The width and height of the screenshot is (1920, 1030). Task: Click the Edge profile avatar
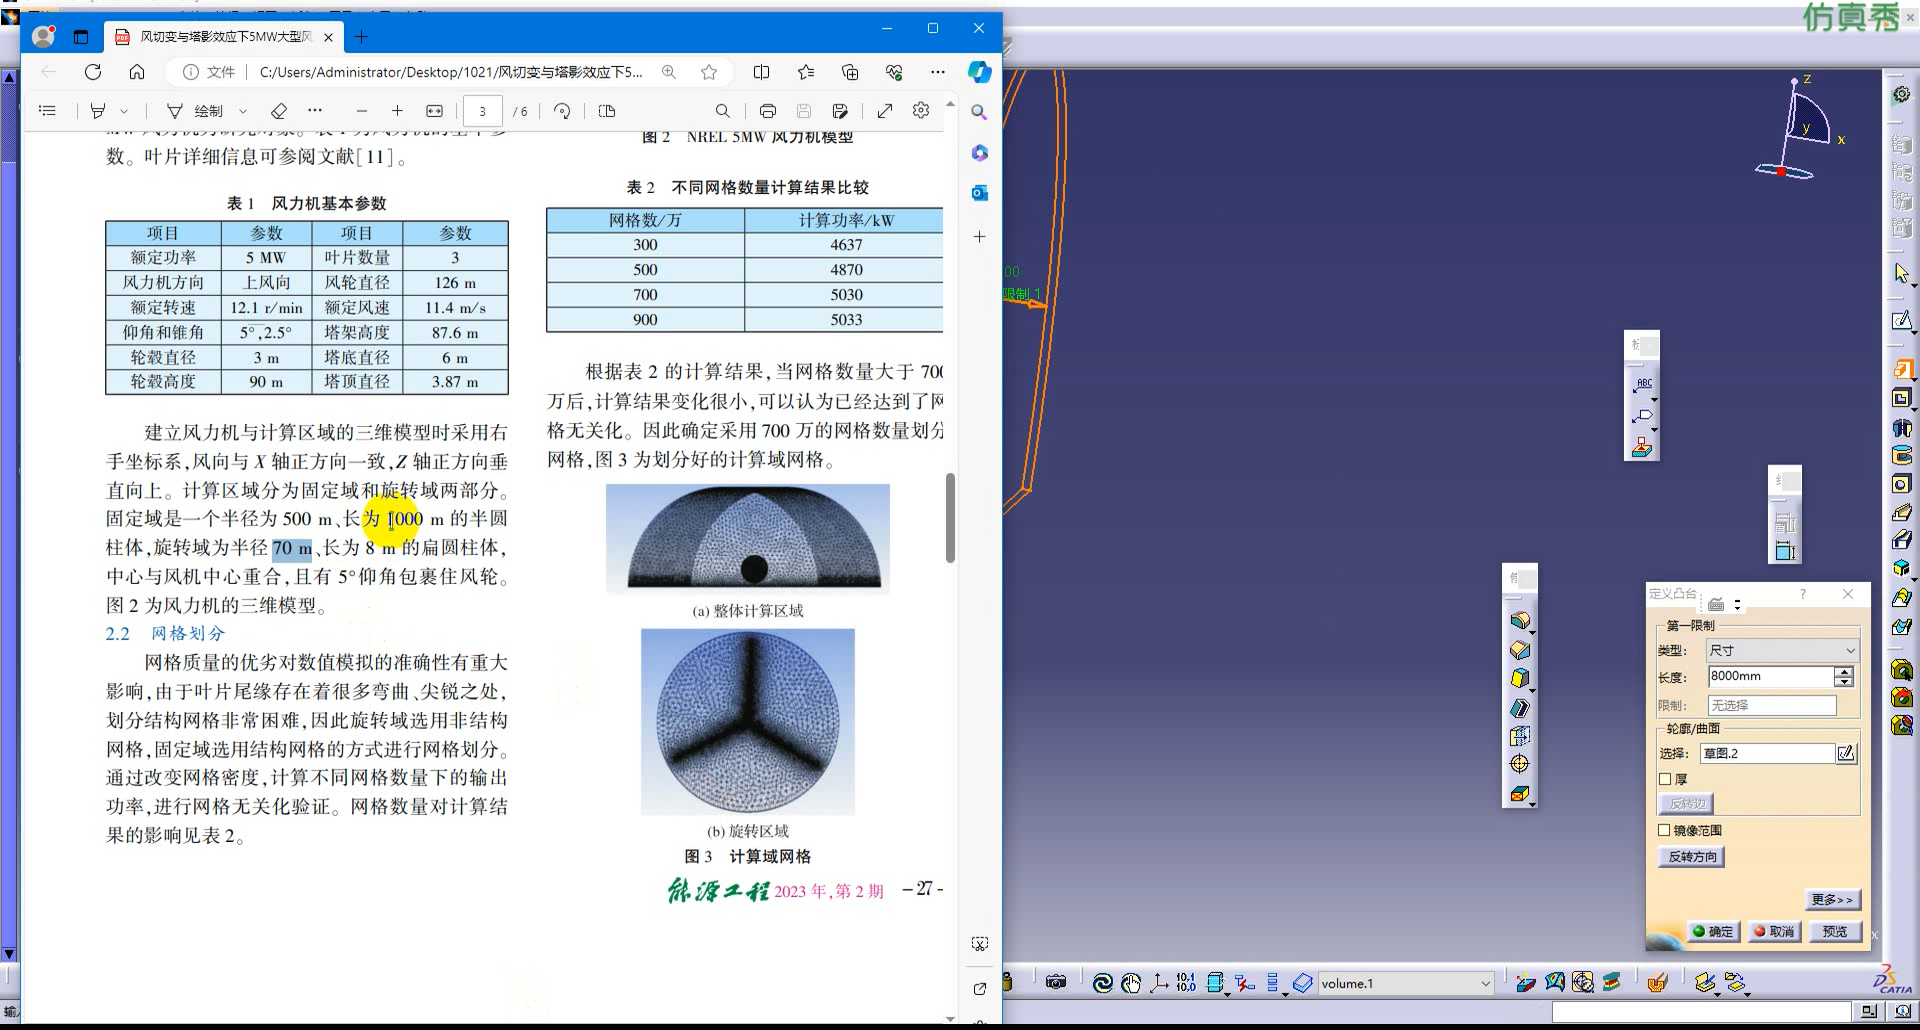click(43, 37)
